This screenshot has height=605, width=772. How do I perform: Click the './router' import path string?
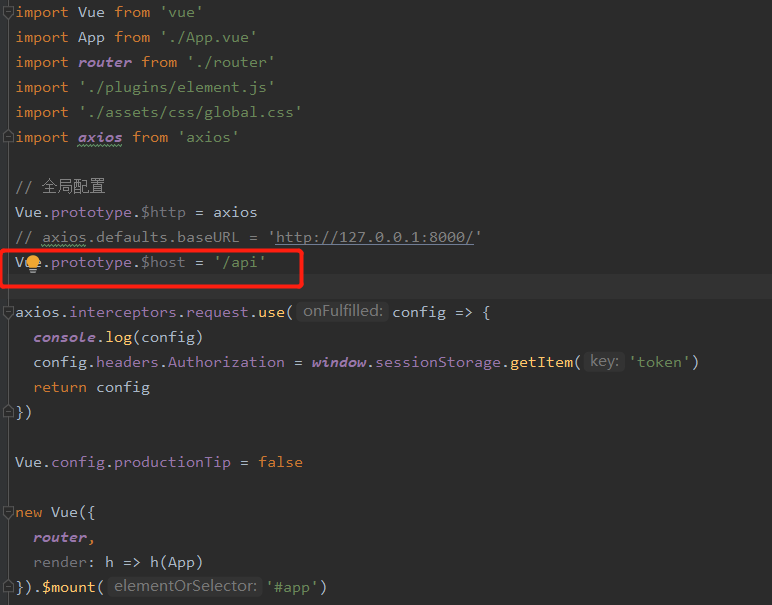point(230,63)
